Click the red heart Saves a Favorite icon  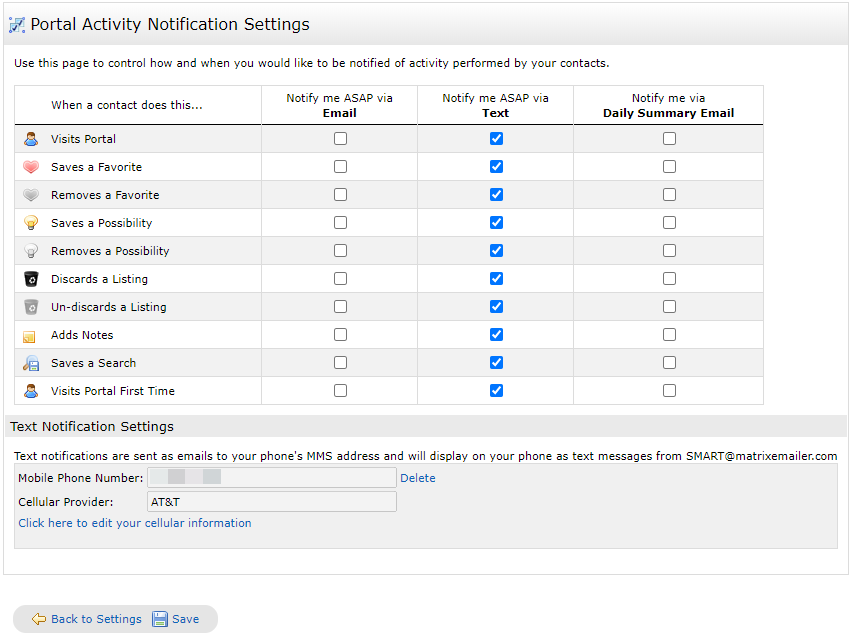coord(30,167)
